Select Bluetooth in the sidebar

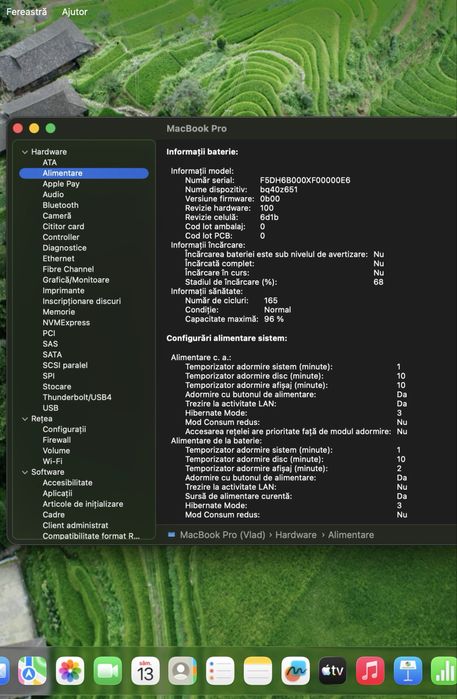tap(61, 205)
